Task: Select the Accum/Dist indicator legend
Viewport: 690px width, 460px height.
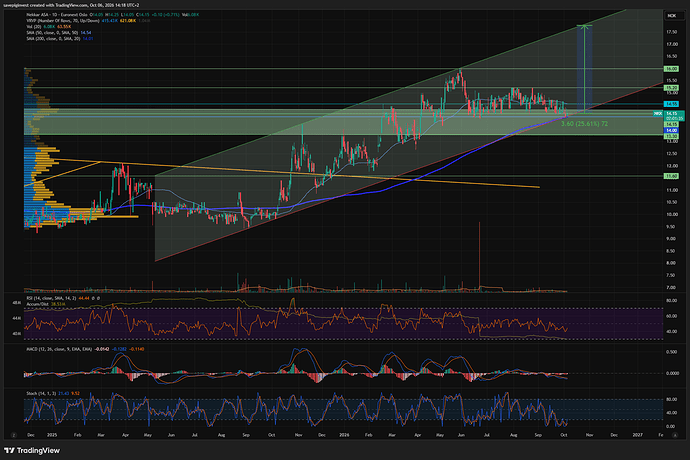Action: point(37,304)
